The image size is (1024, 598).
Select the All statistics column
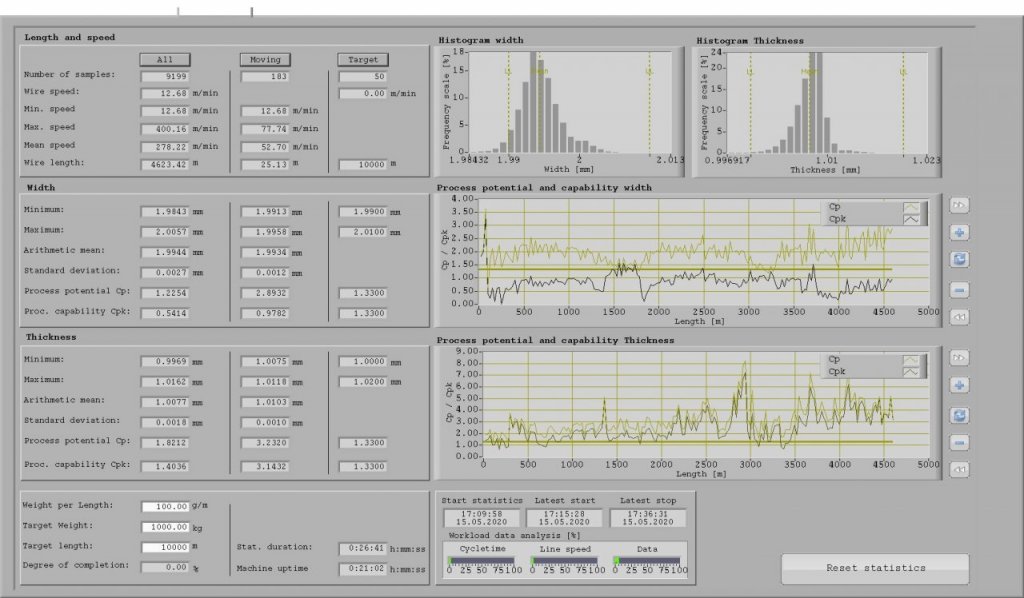coord(164,58)
